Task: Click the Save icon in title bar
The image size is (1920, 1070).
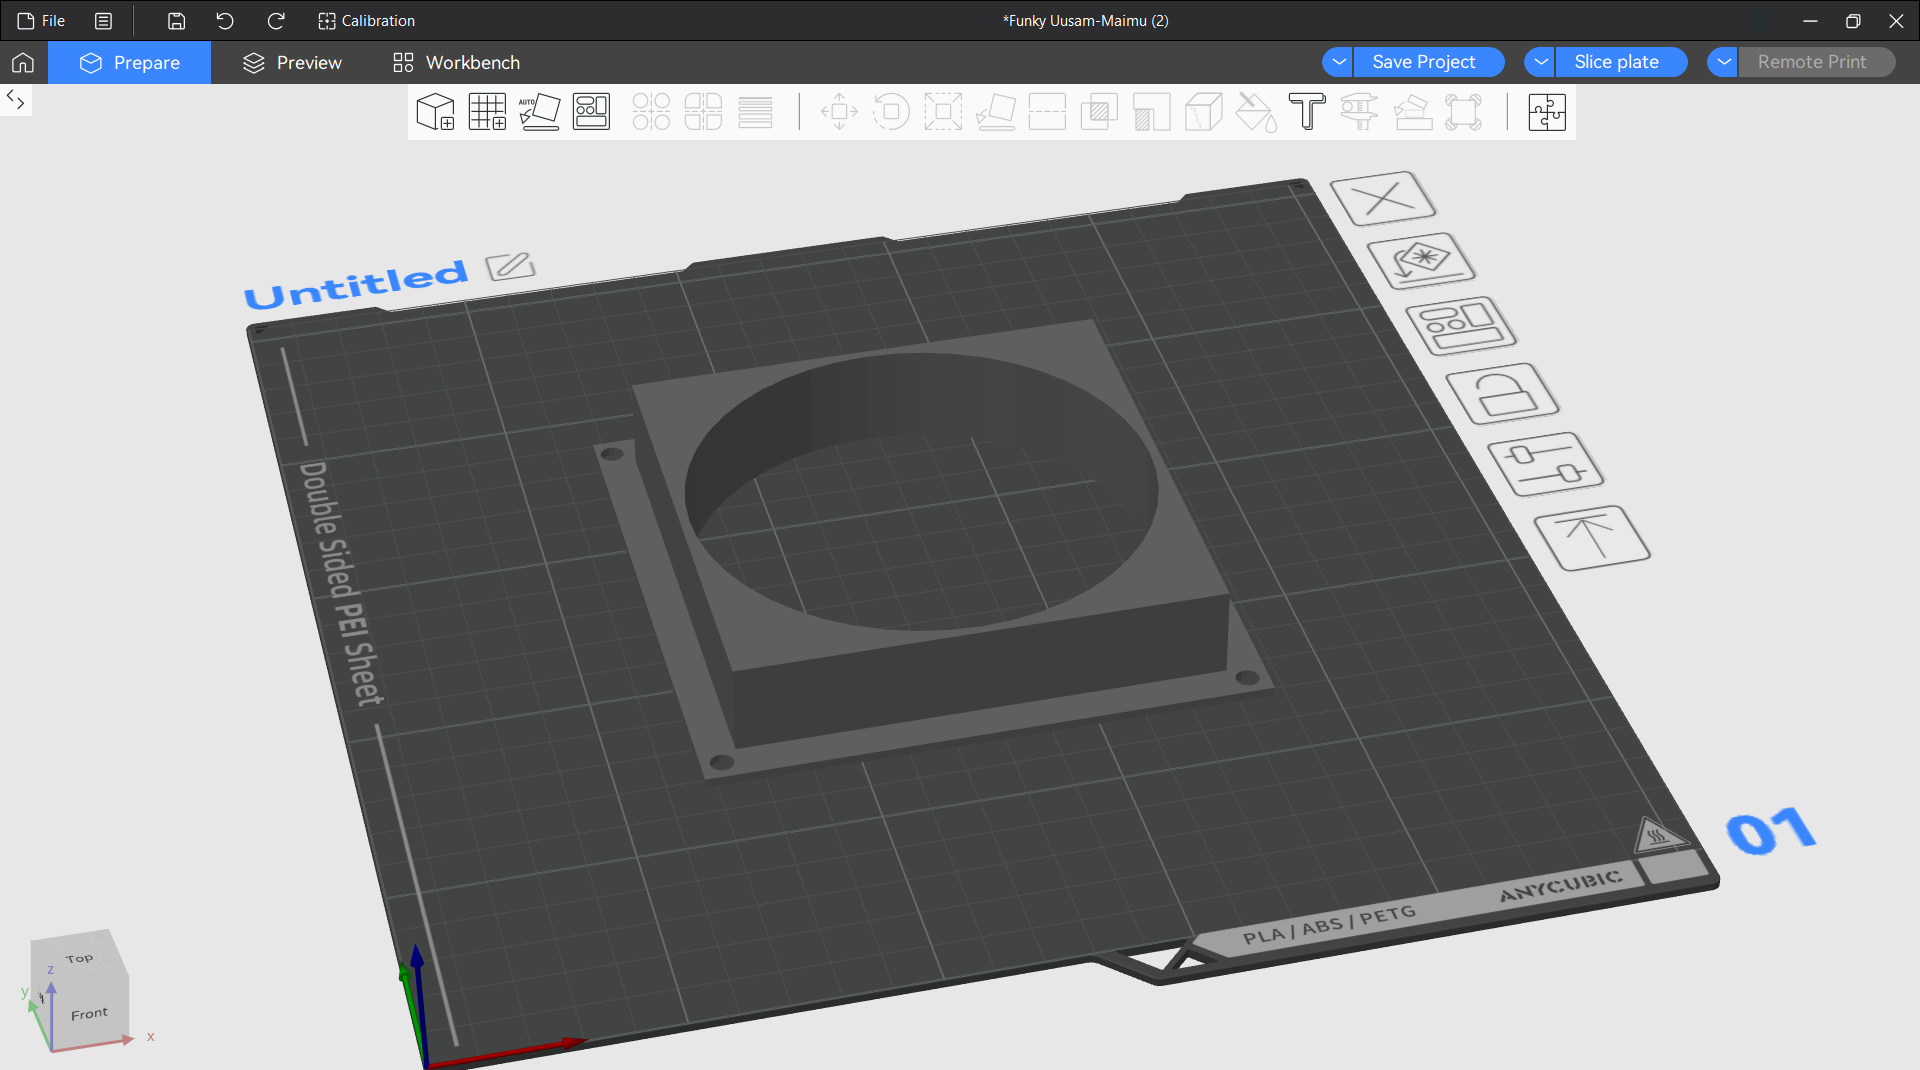Action: coord(176,20)
